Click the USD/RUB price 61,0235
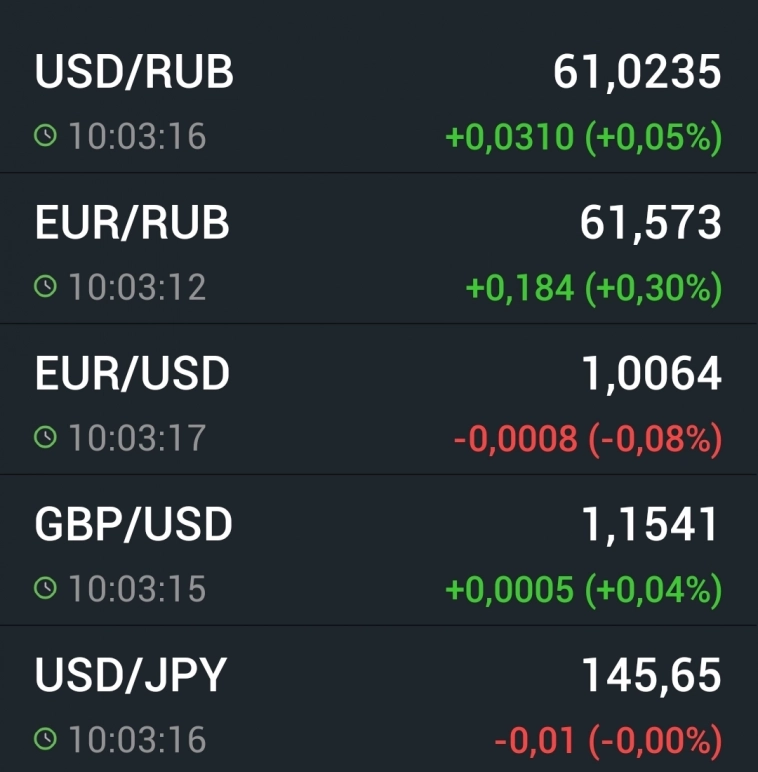Image resolution: width=758 pixels, height=772 pixels. [637, 72]
